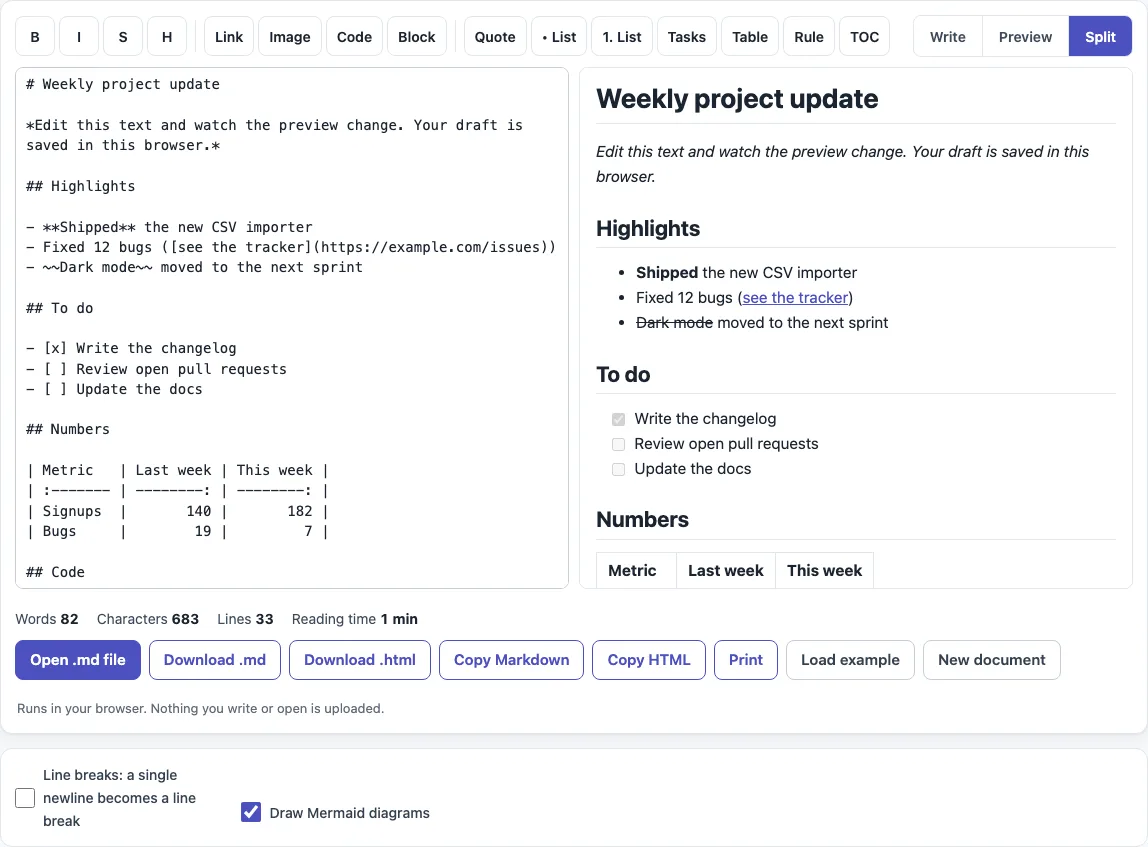Click the '# Weekly project update' editor line
Viewport: 1148px width, 847px height.
(x=123, y=84)
